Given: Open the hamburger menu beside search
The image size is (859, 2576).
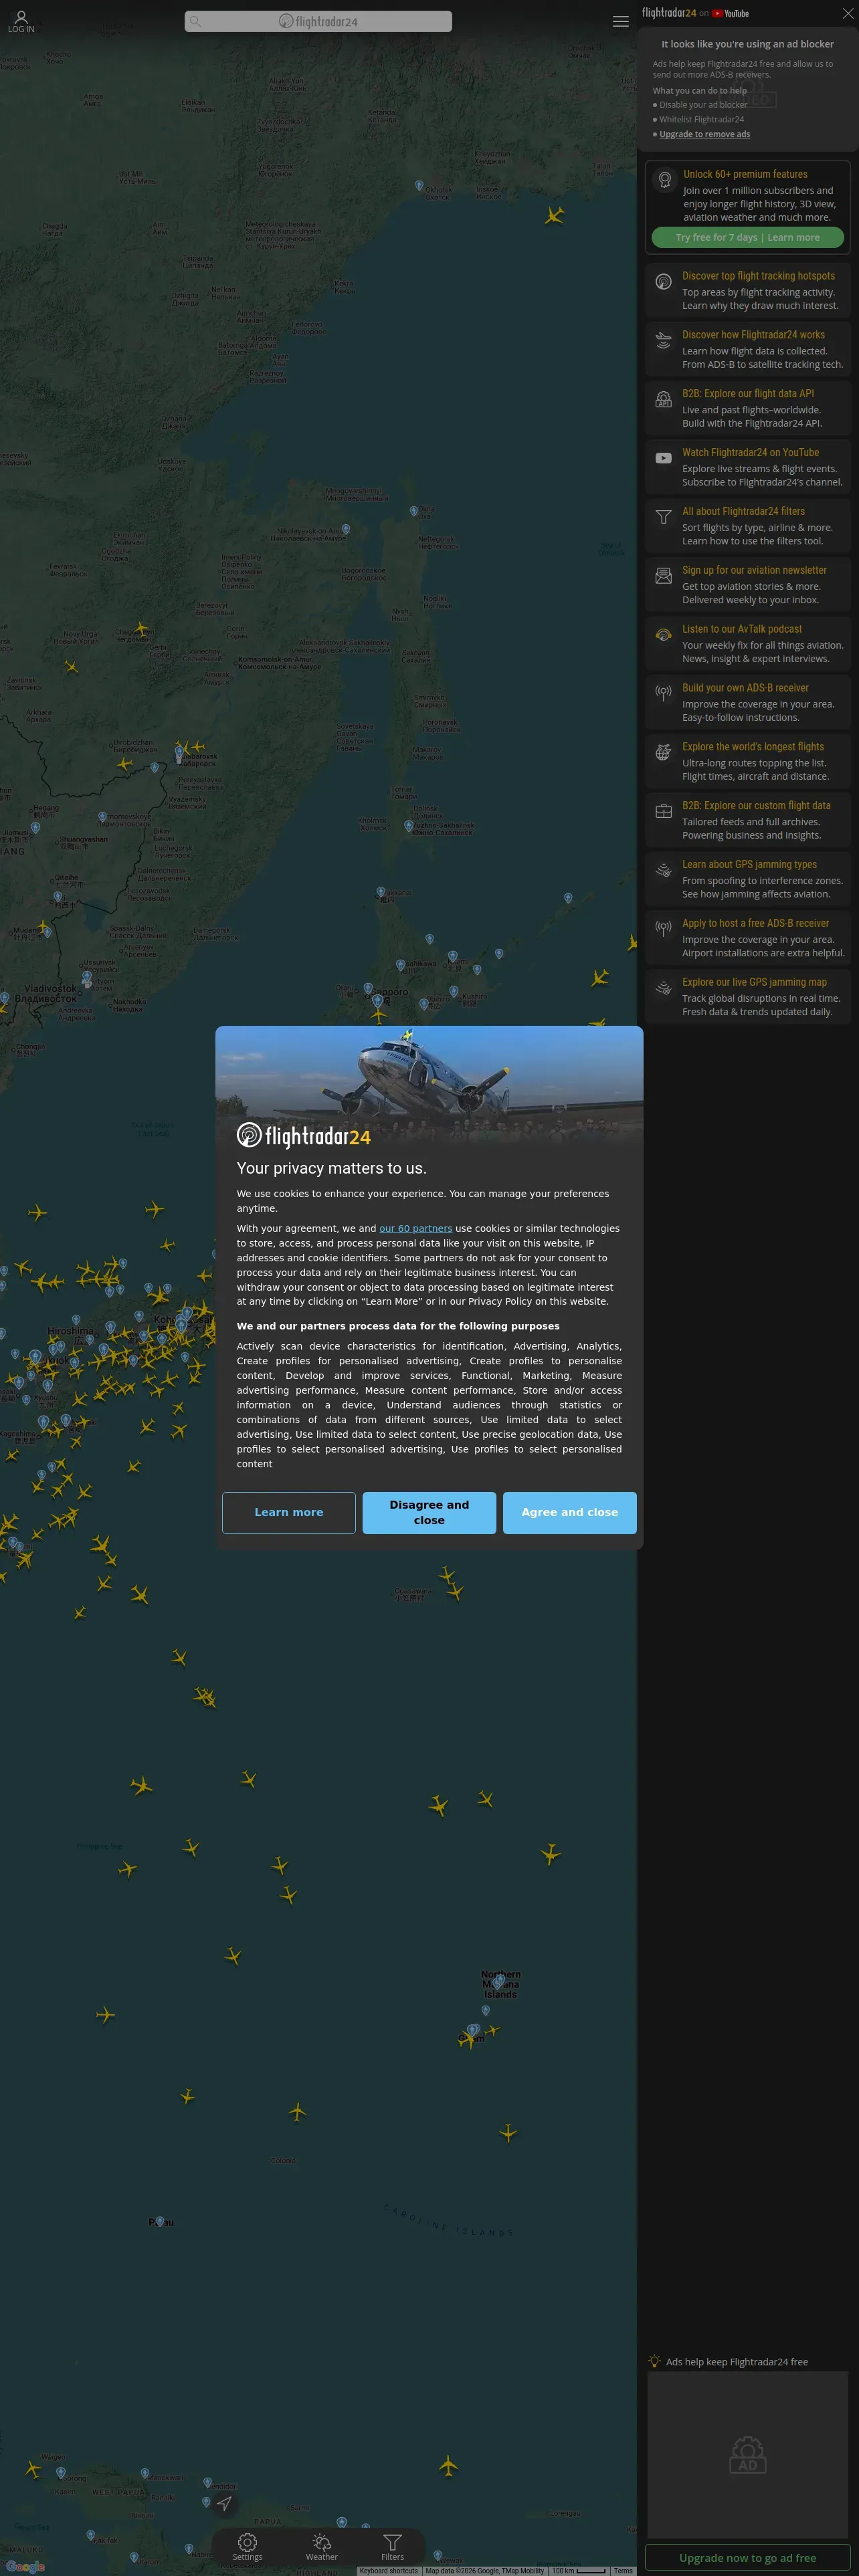Looking at the screenshot, I should [620, 21].
